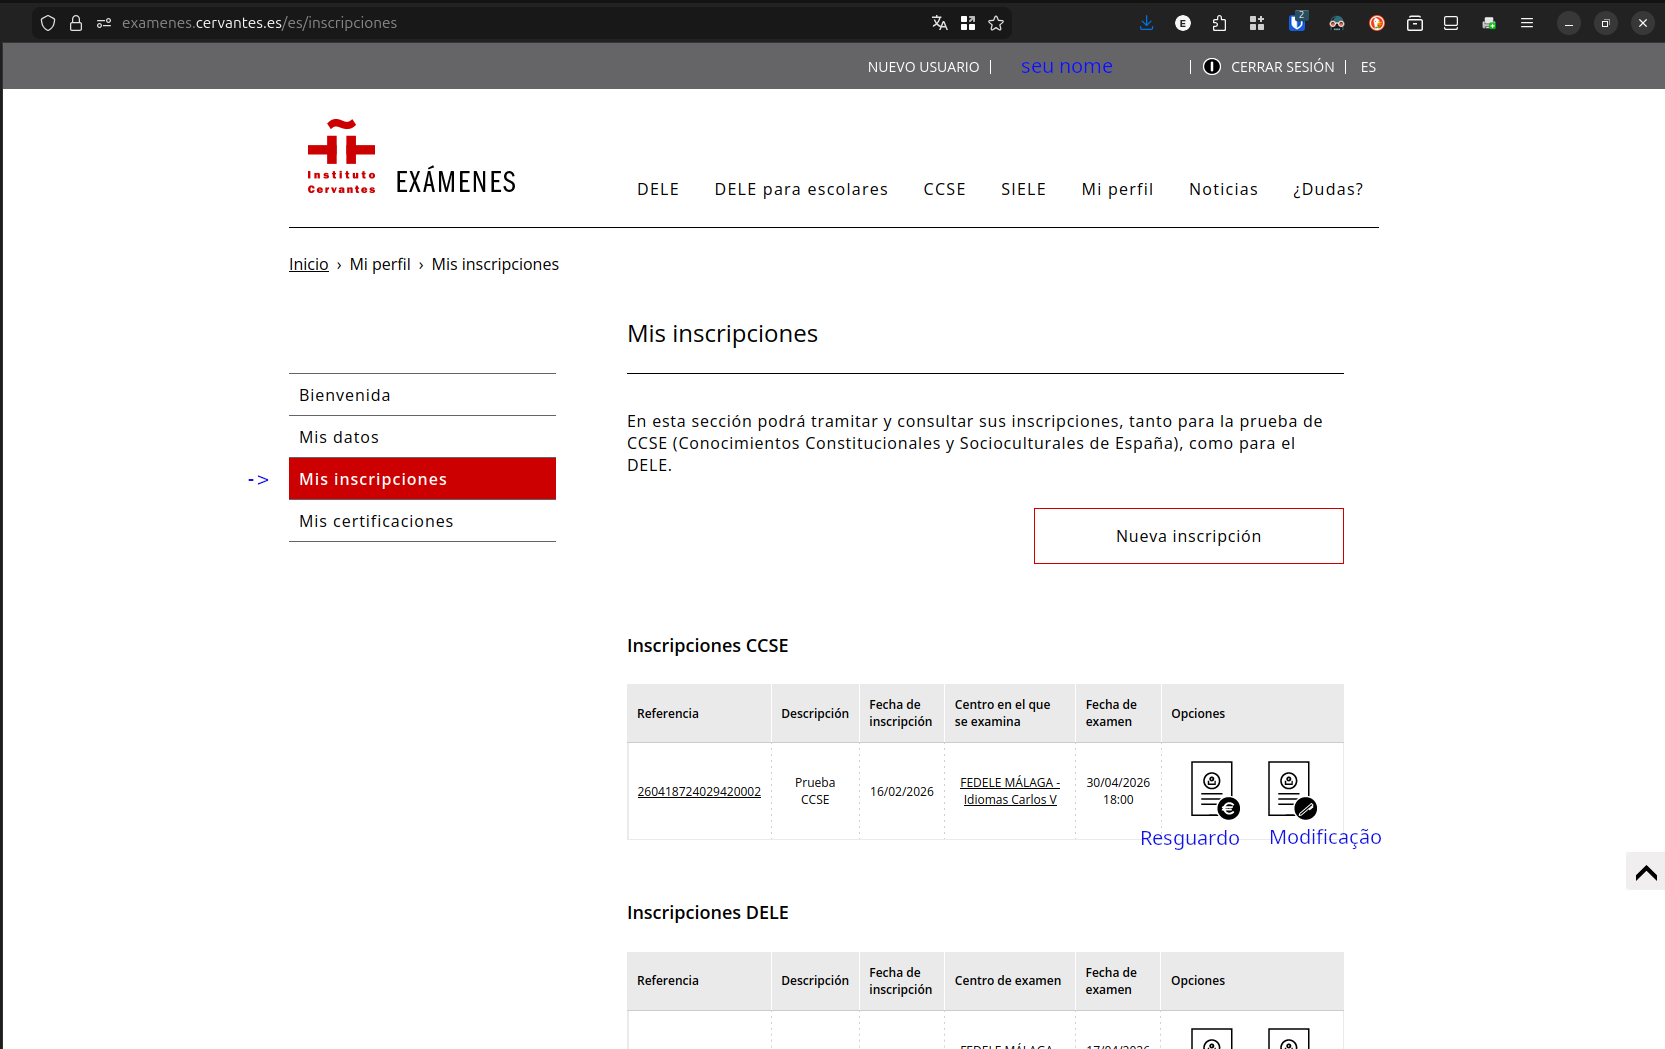Image resolution: width=1665 pixels, height=1049 pixels.
Task: Open the Firefox downloads icon
Action: point(1147,22)
